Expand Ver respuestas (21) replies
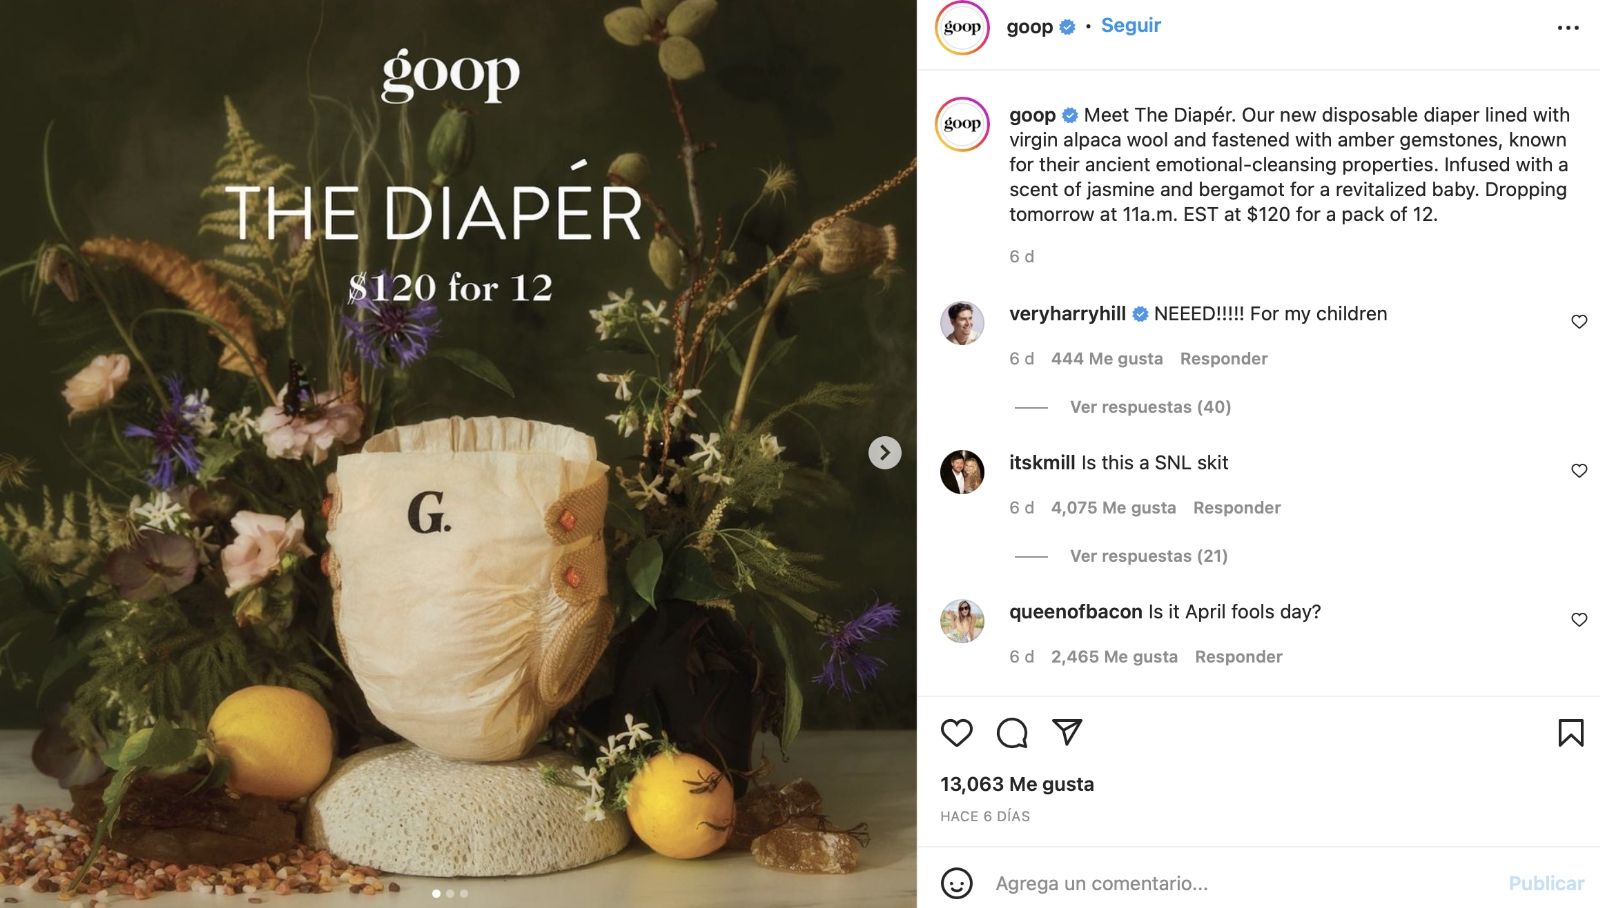The image size is (1600, 908). pyautogui.click(x=1148, y=556)
